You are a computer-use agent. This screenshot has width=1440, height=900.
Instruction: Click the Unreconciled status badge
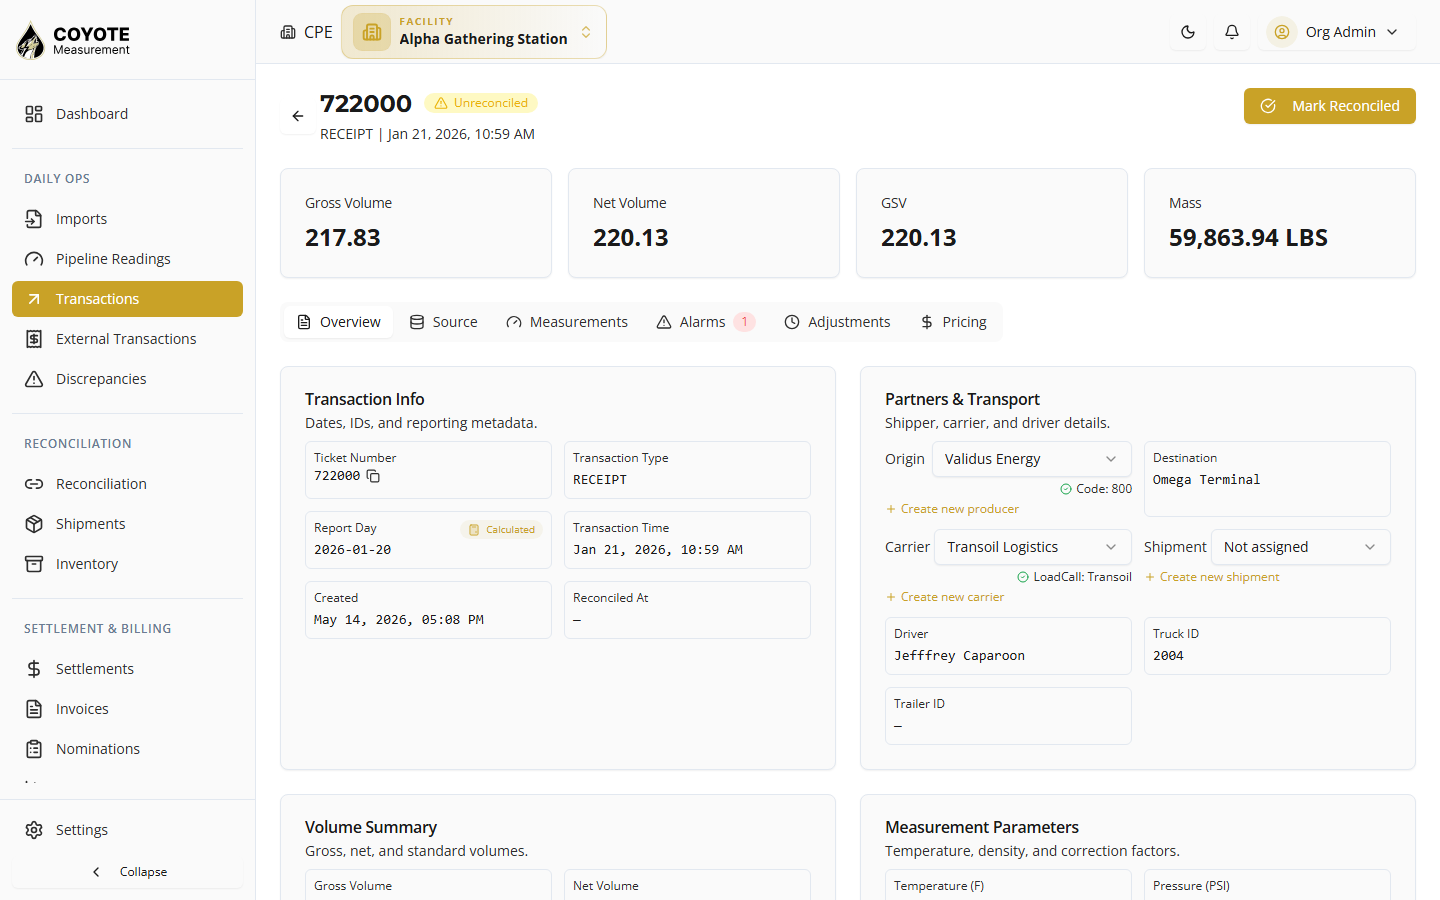(481, 103)
